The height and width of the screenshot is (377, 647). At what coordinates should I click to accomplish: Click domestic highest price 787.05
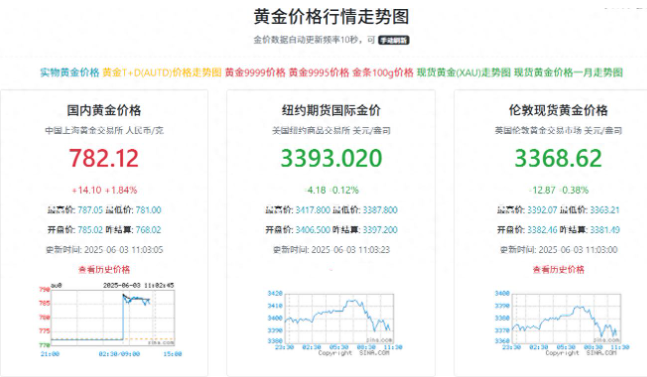[90, 210]
